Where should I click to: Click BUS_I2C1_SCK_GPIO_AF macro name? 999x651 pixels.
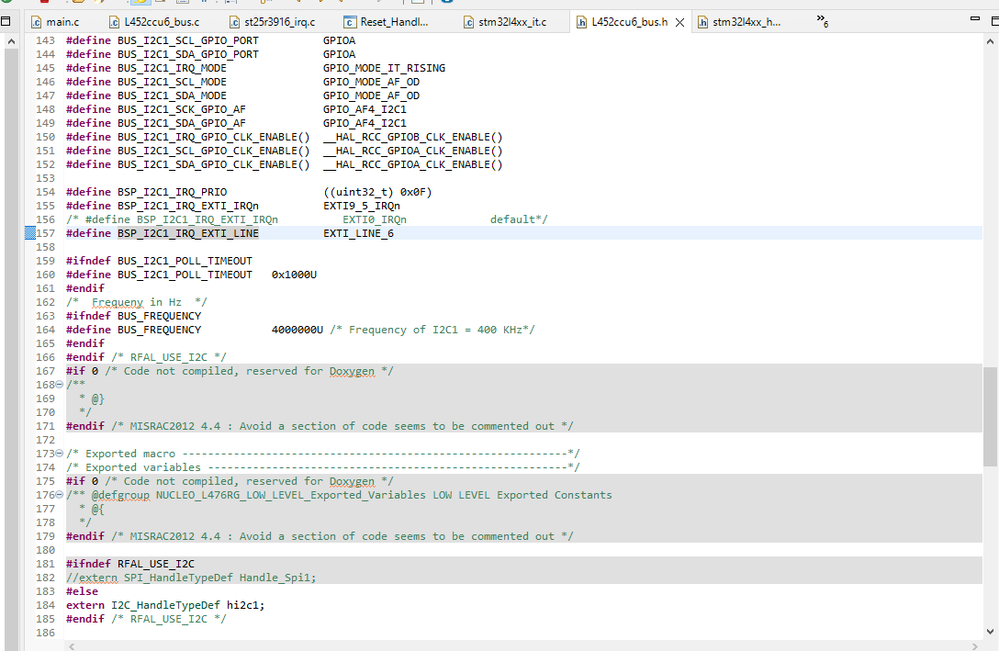pos(182,109)
